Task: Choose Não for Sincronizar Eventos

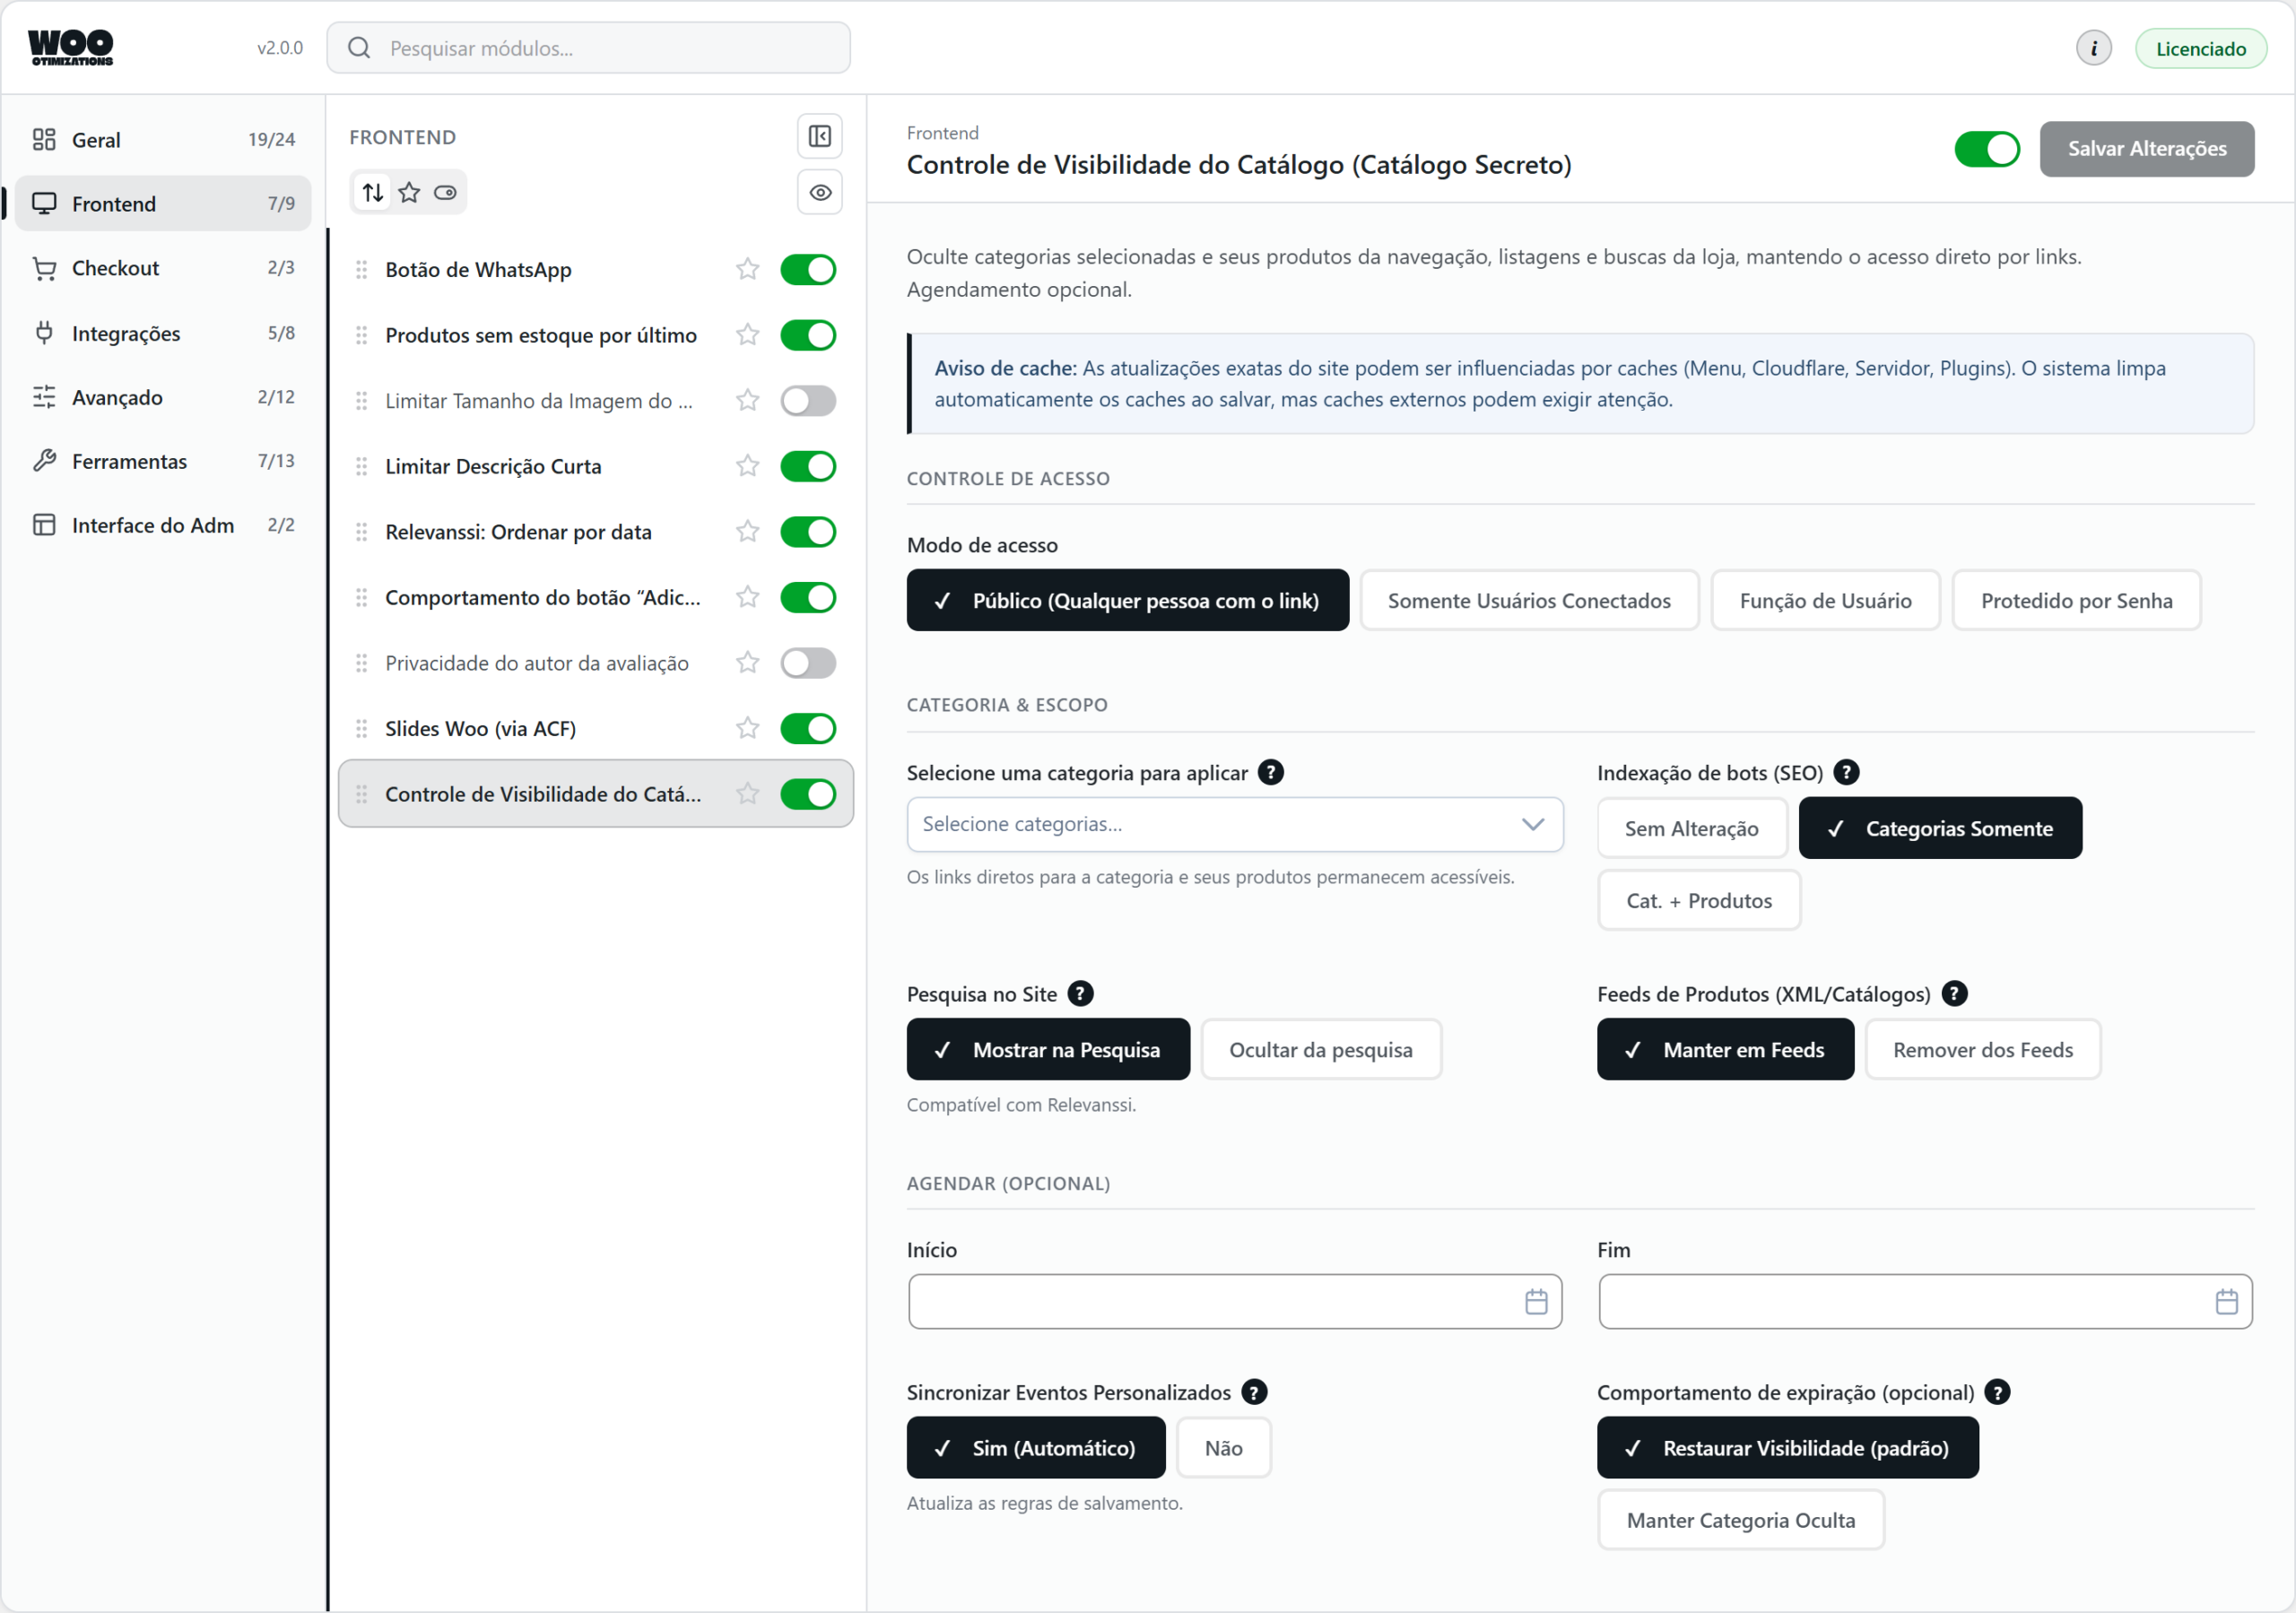Action: click(x=1223, y=1447)
